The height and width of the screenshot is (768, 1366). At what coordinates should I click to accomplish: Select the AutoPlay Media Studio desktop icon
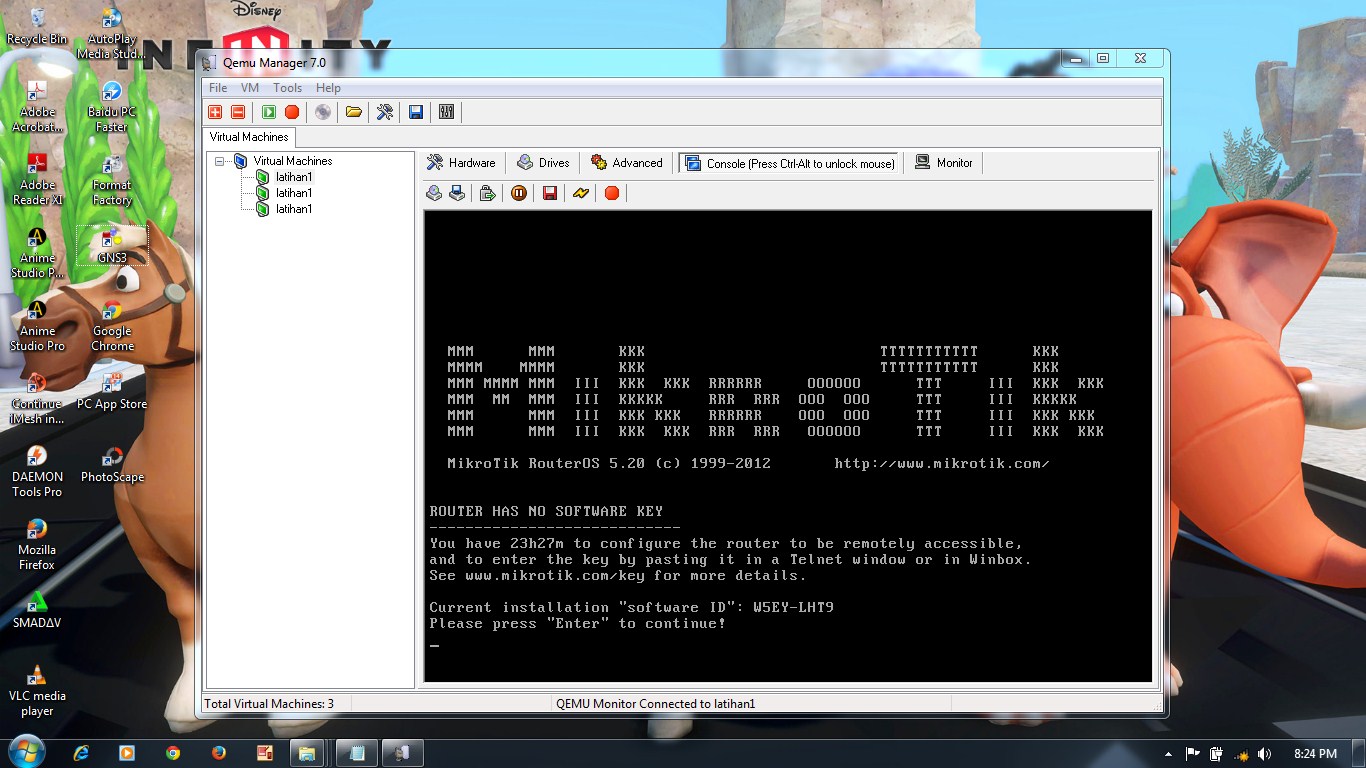[x=112, y=33]
